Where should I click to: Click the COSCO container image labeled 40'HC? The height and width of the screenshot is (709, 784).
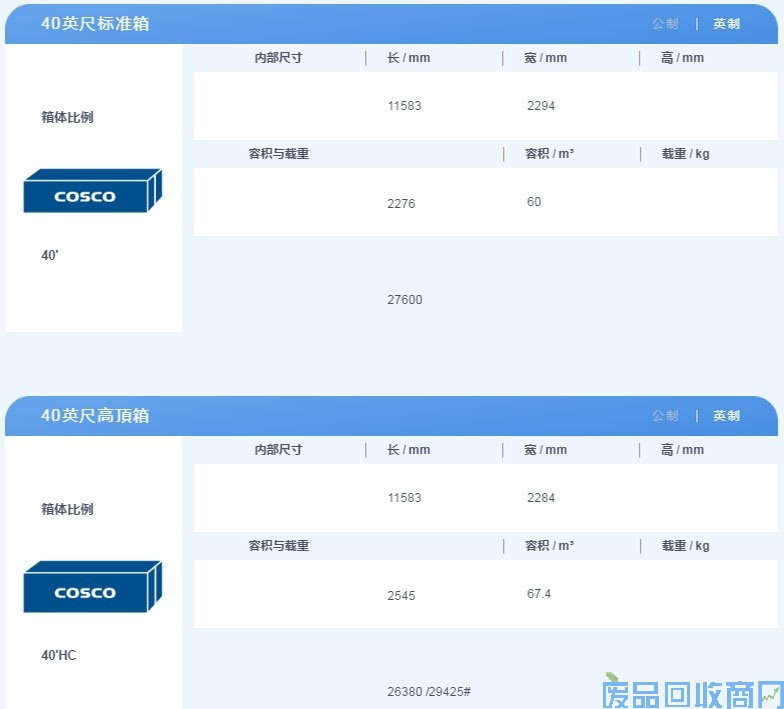point(92,587)
